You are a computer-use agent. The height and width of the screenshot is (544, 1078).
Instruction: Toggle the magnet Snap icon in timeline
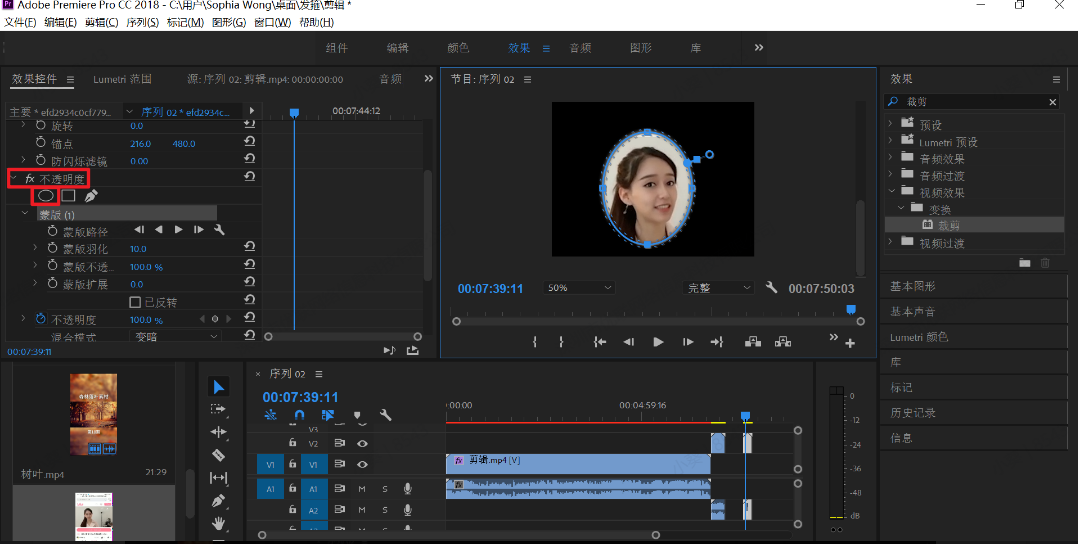298,415
